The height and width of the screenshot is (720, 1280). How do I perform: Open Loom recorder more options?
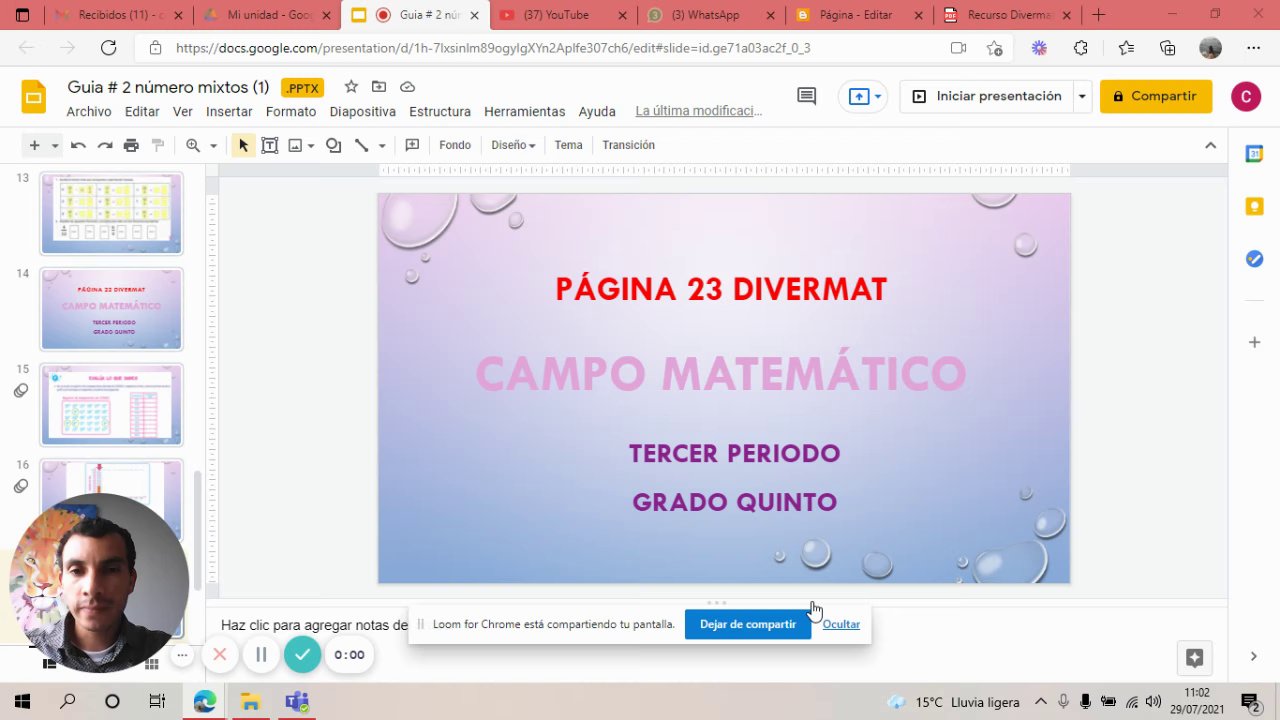pyautogui.click(x=182, y=655)
